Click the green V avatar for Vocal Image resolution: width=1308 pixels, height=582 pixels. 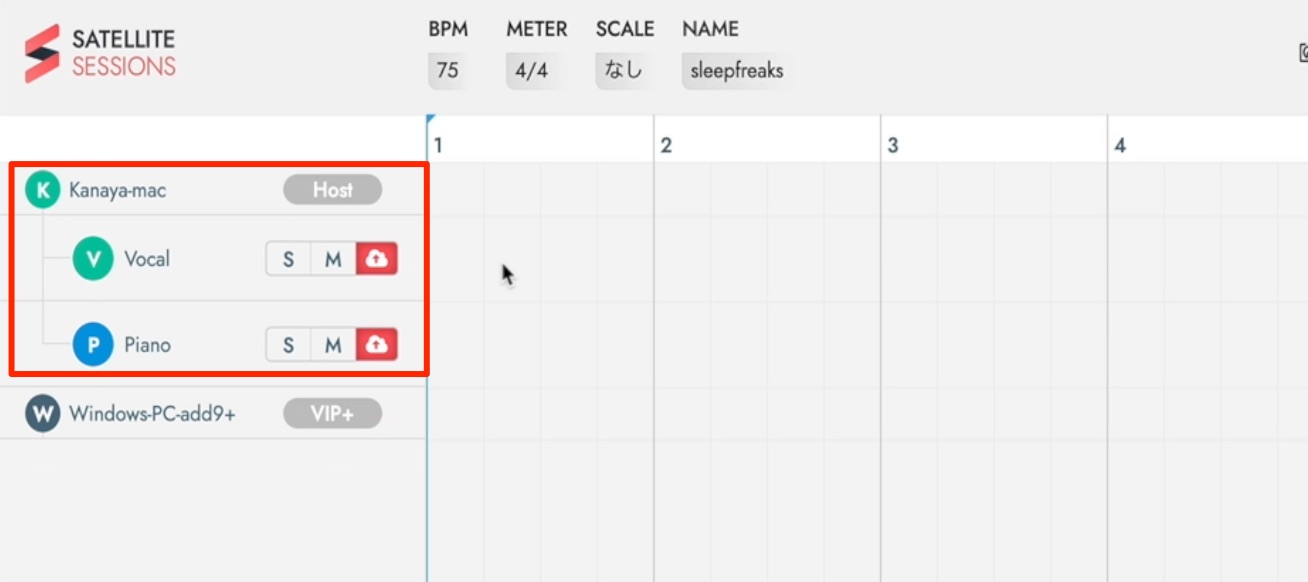point(93,259)
